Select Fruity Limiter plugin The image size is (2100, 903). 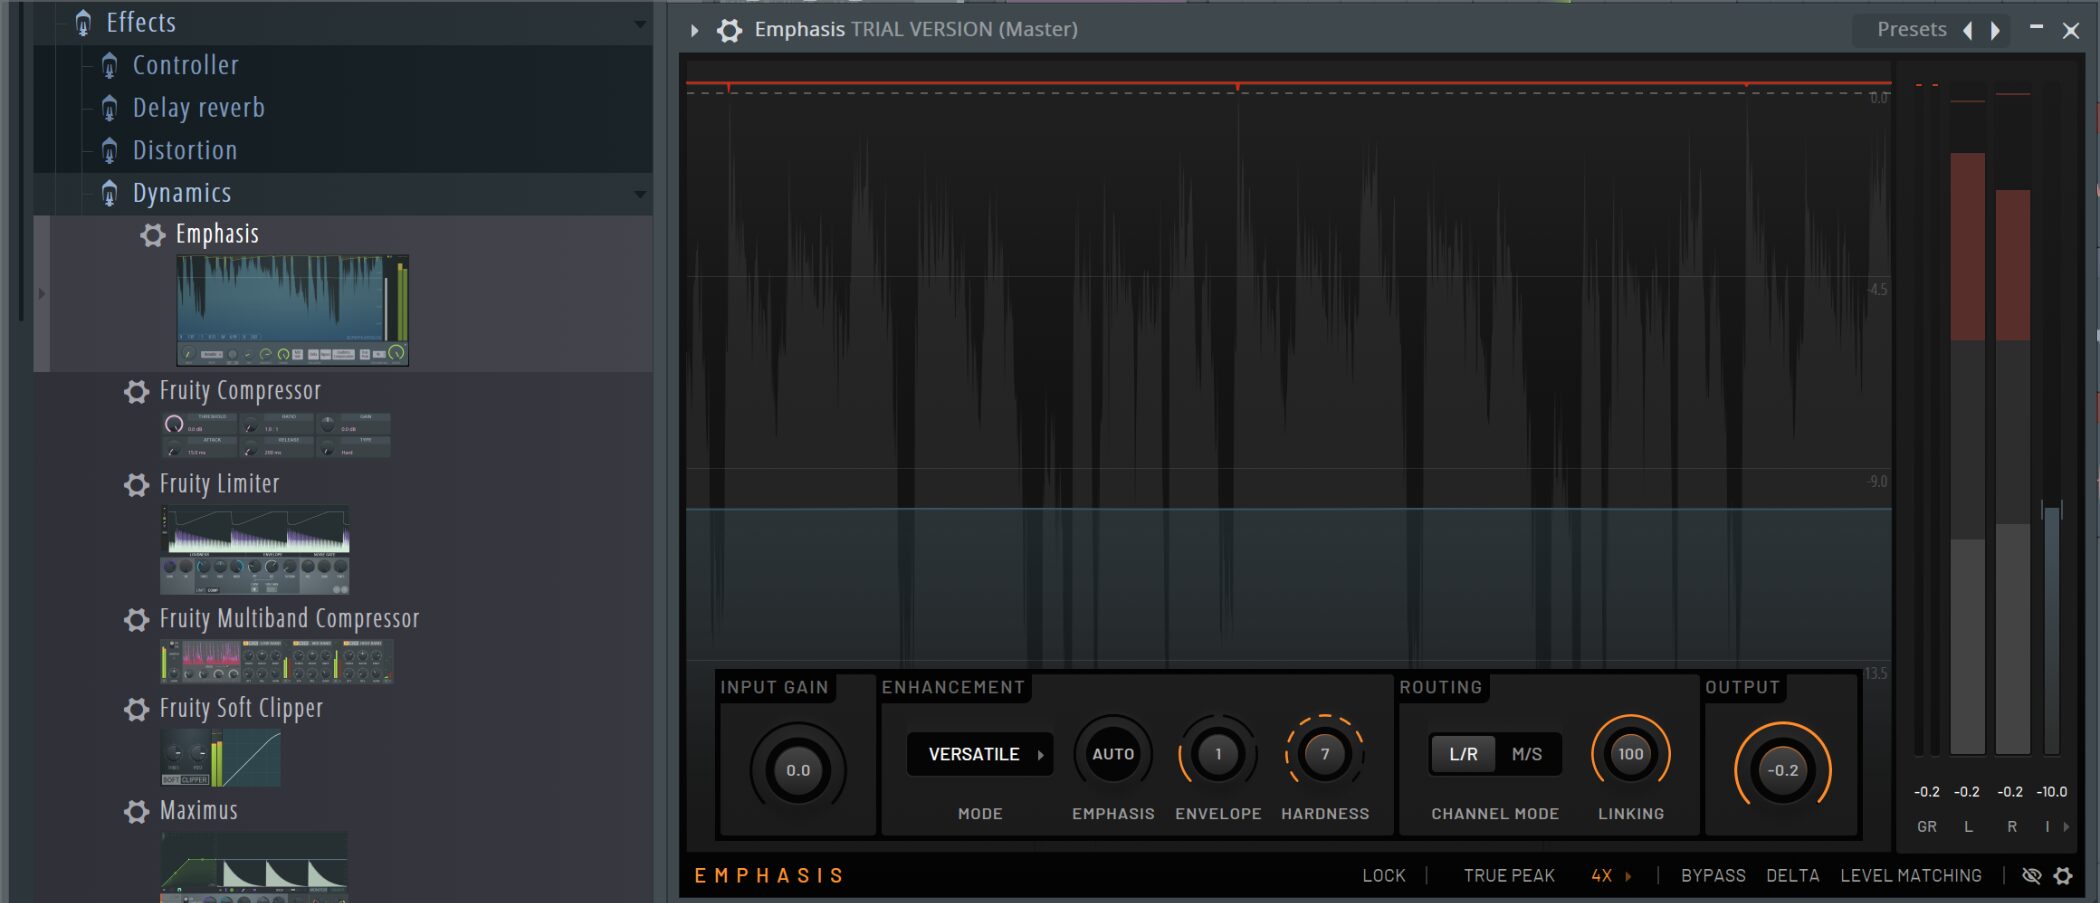click(219, 485)
